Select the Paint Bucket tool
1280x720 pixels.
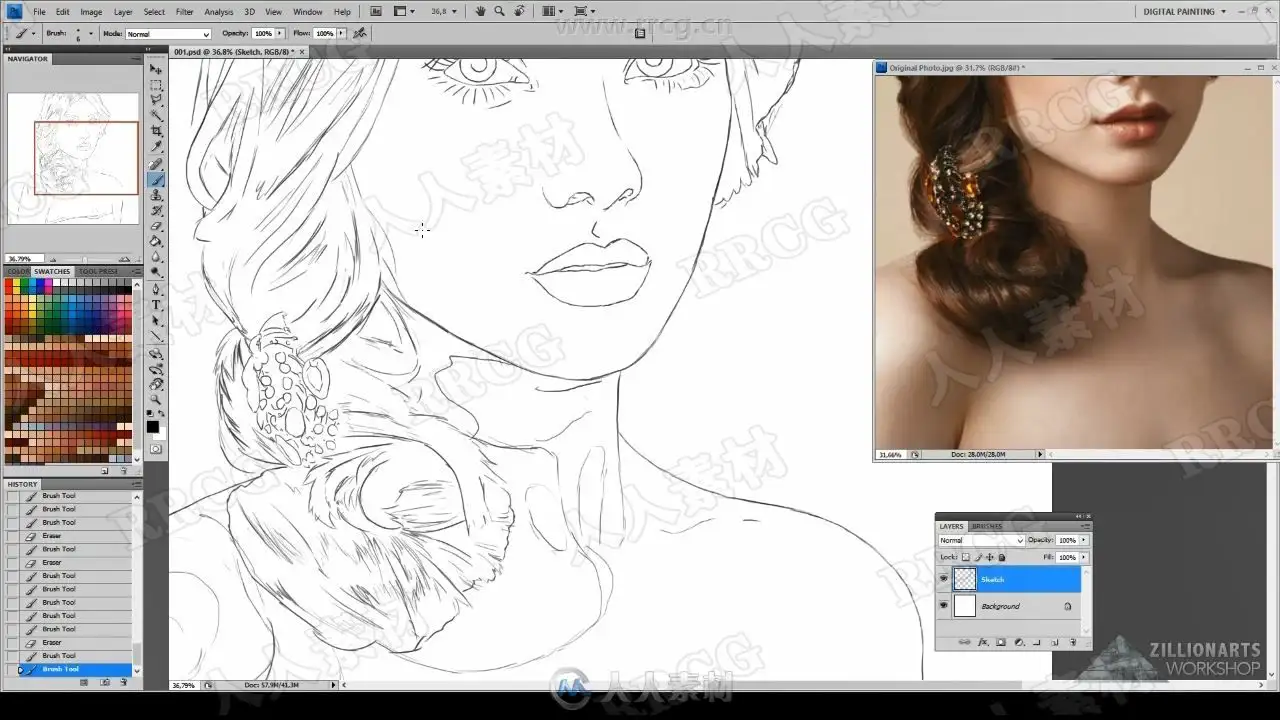157,241
